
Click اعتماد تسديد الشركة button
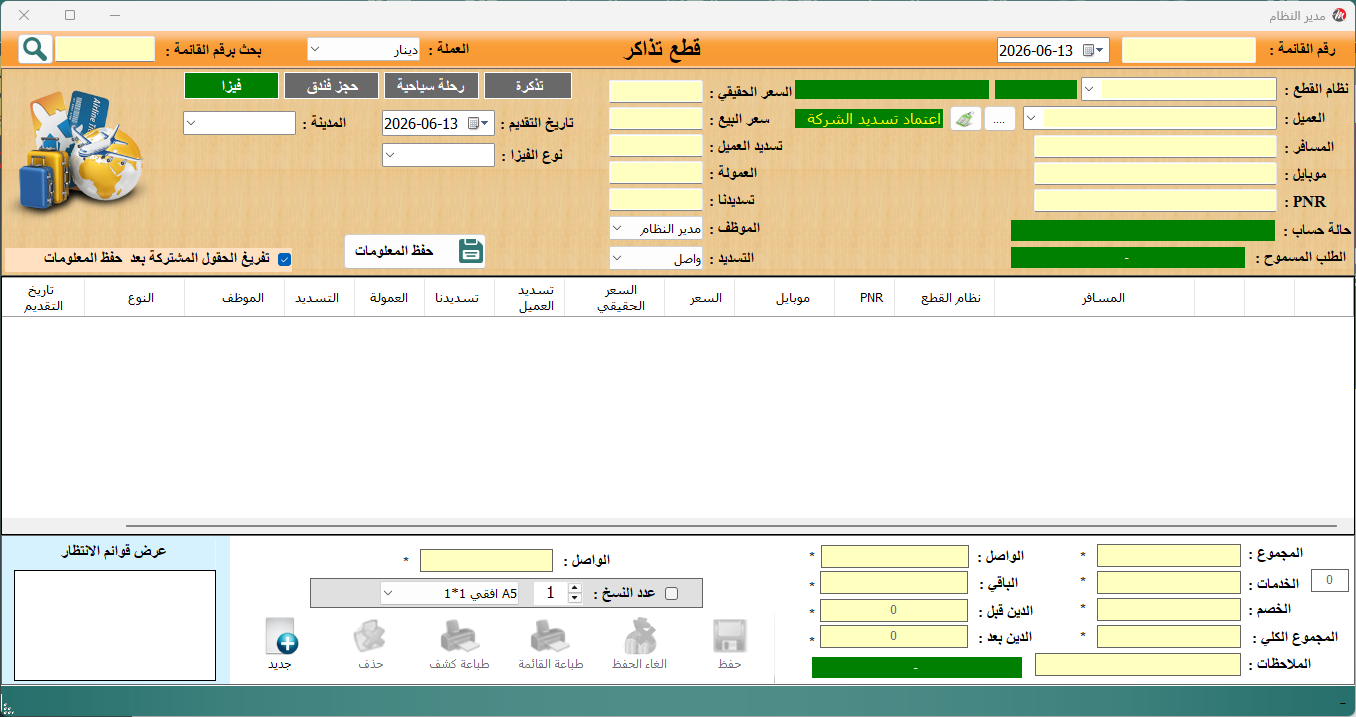point(870,118)
